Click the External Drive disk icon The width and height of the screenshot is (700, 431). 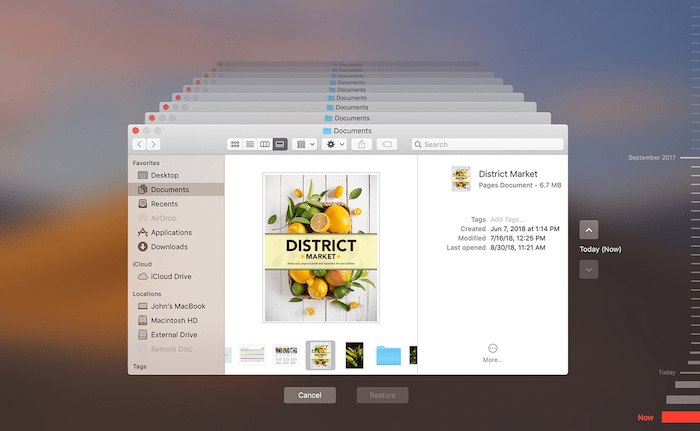click(x=142, y=335)
